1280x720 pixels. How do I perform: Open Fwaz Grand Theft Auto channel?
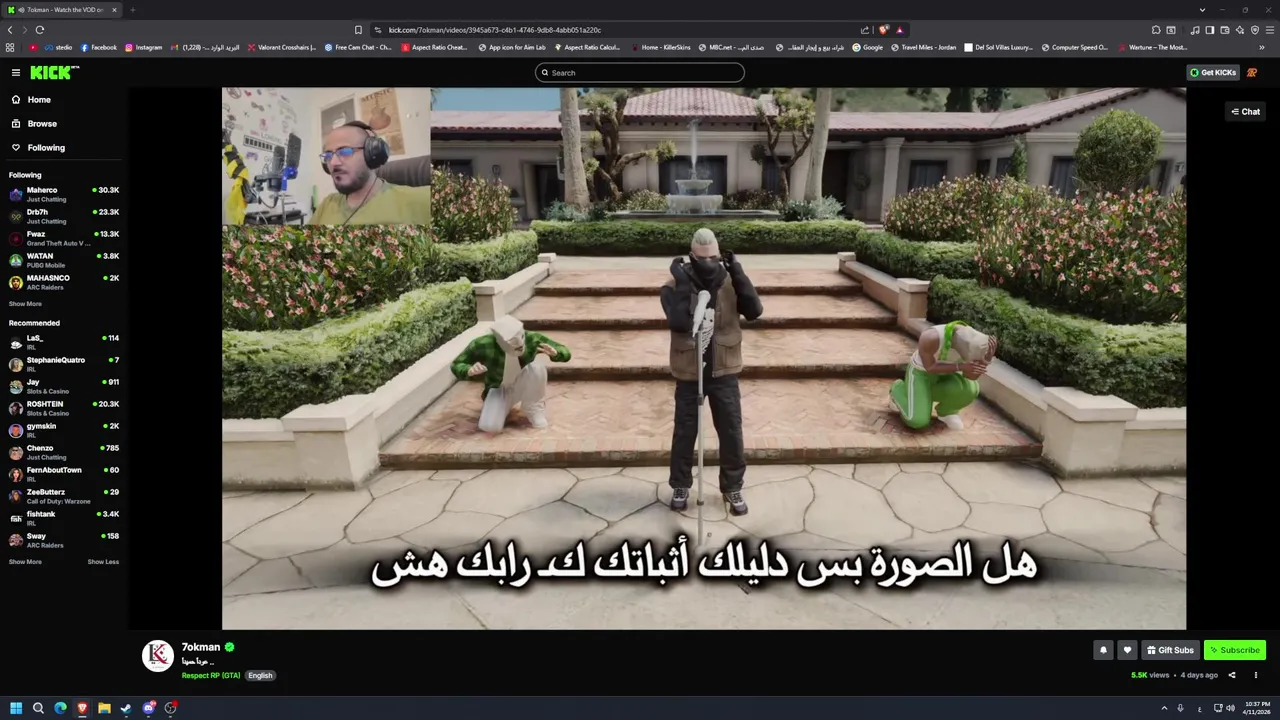click(x=64, y=238)
